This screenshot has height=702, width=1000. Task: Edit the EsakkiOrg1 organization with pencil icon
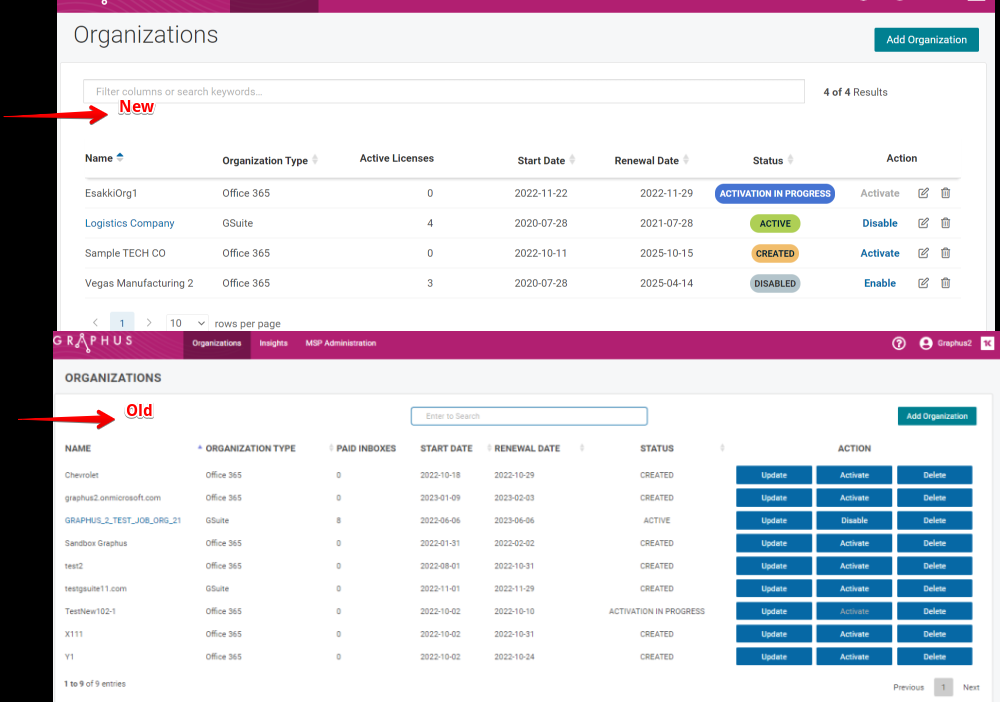click(923, 193)
